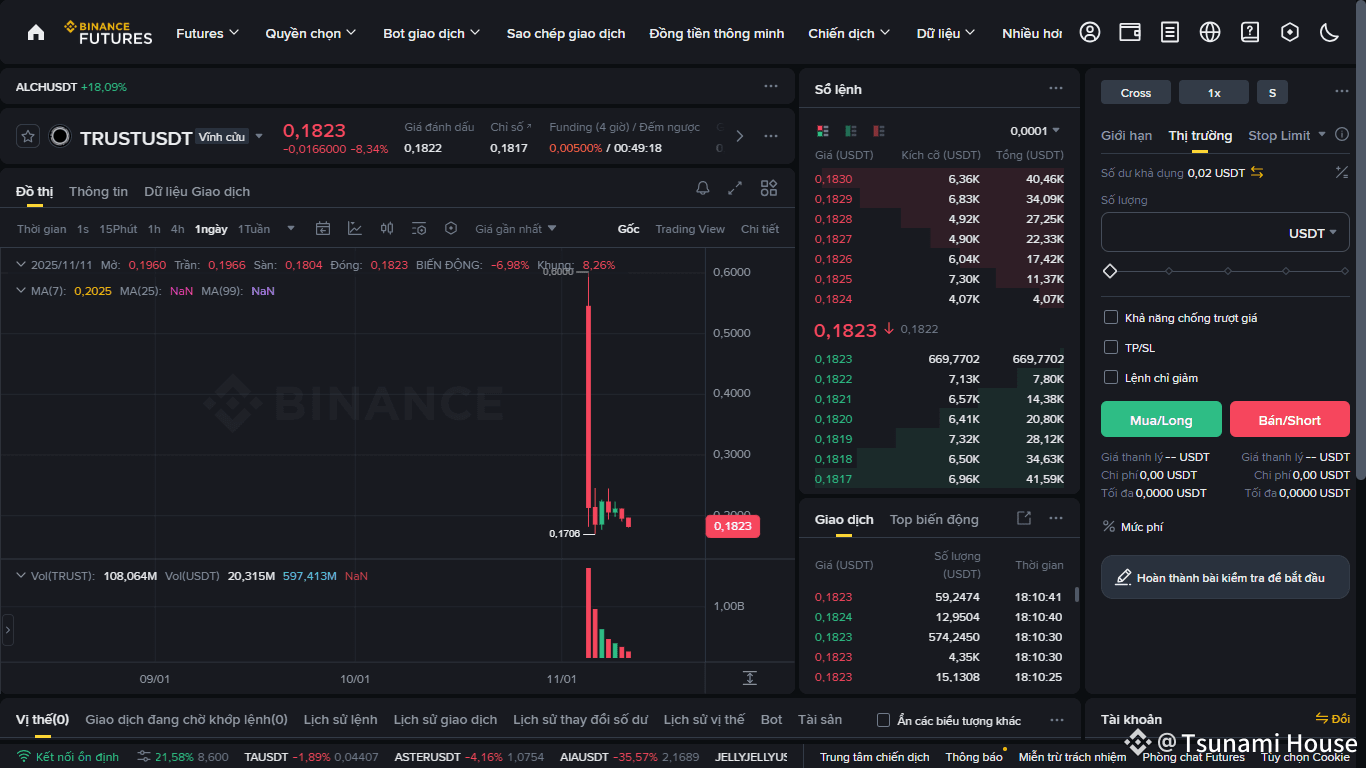Enable Lệnh chỉ giảm checkbox
Screen dimensions: 1366x768
[1110, 377]
